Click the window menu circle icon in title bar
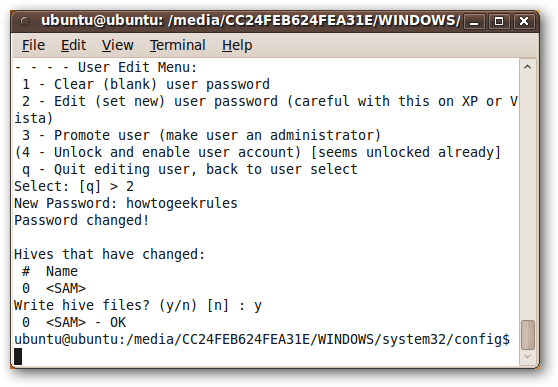Image resolution: width=558 pixels, height=387 pixels. [x=25, y=21]
